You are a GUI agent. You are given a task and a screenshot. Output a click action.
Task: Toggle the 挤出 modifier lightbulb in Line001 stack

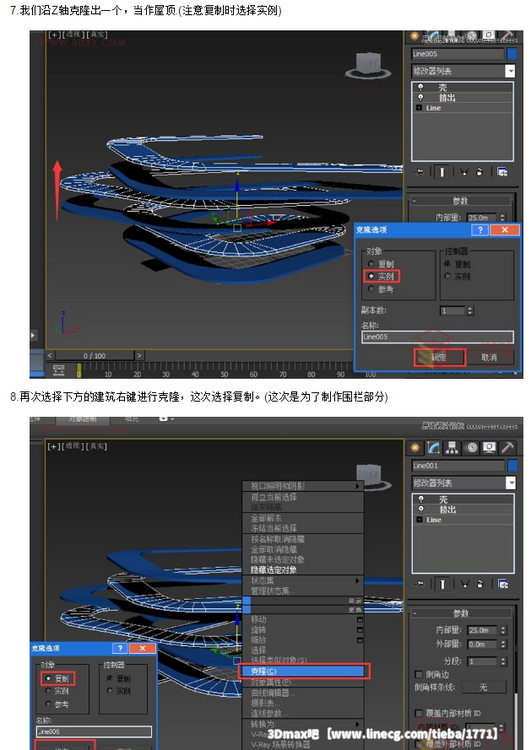click(x=421, y=509)
